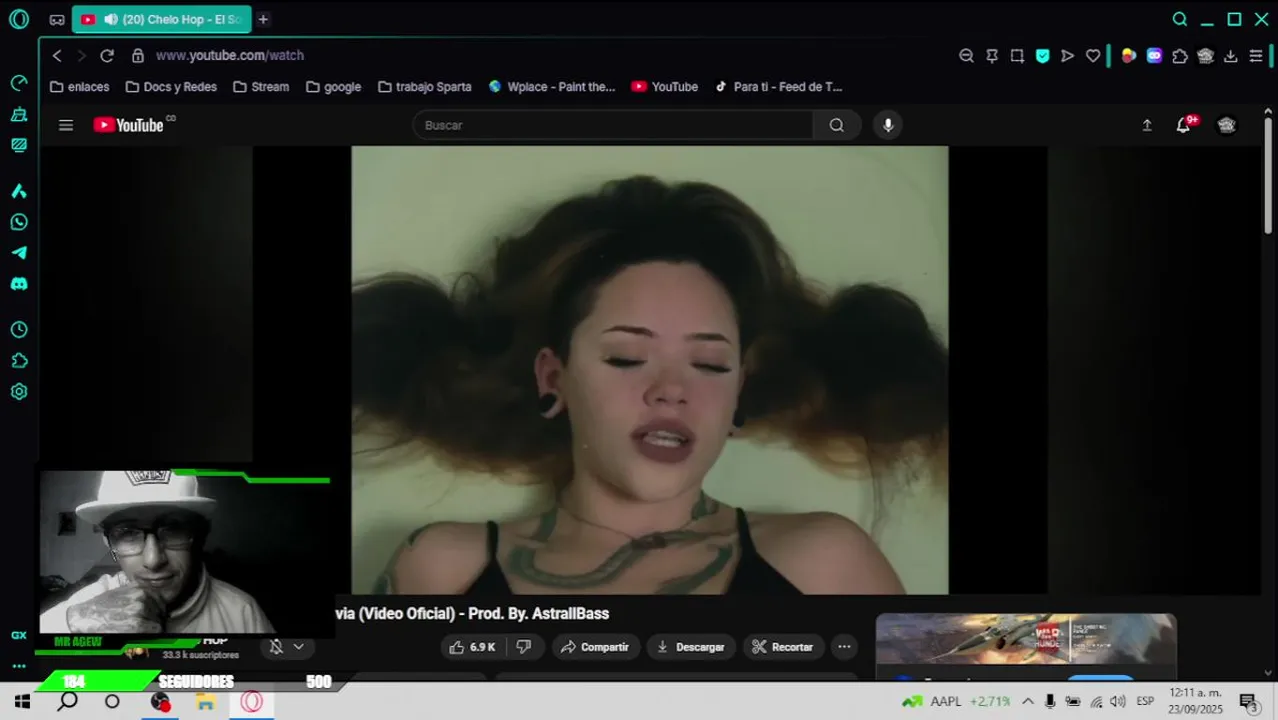Add page to bookmarks with heart
This screenshot has width=1278, height=720.
[x=1093, y=56]
